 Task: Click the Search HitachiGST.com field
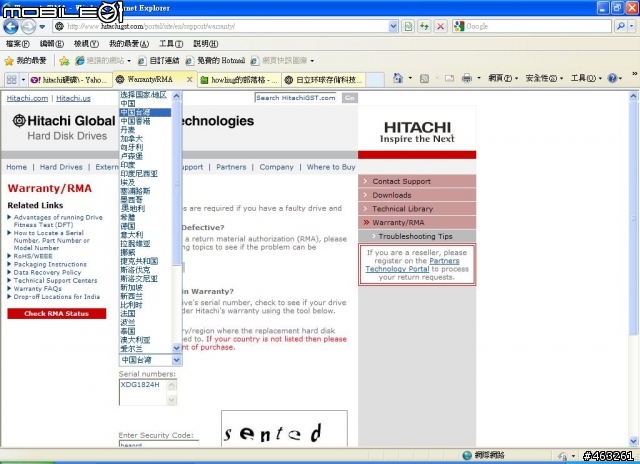pos(296,98)
